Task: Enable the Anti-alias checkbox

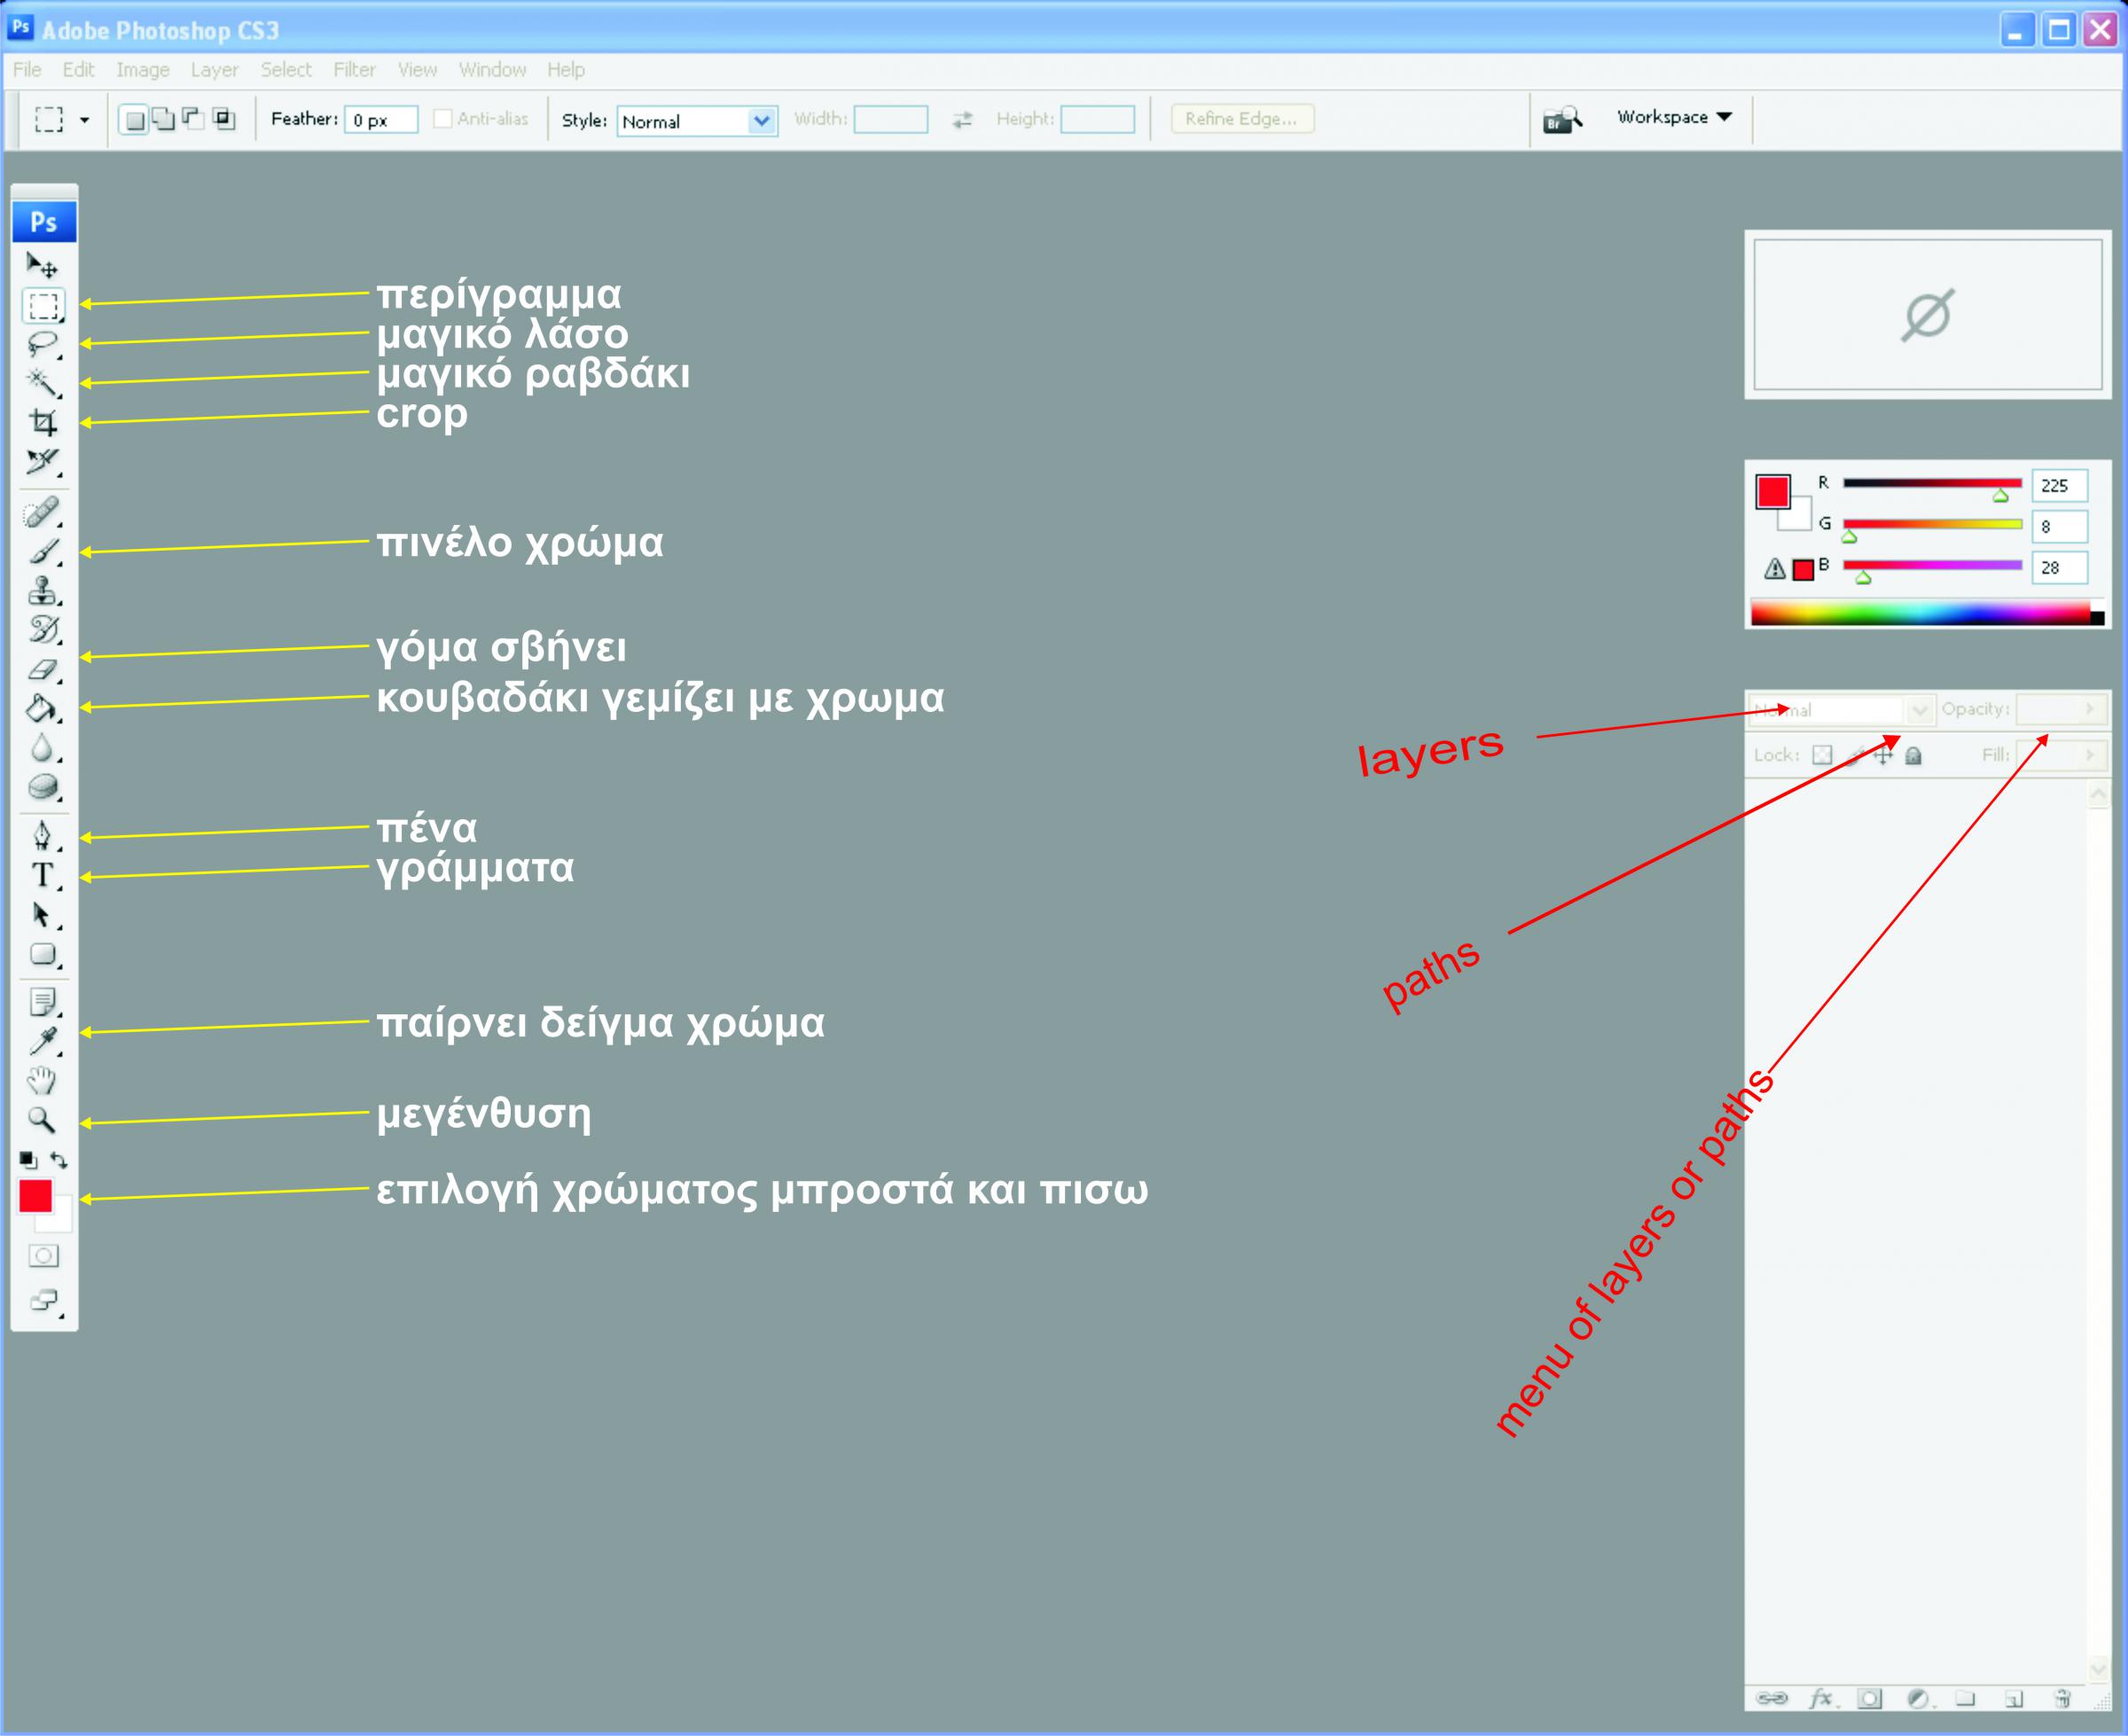Action: click(442, 119)
